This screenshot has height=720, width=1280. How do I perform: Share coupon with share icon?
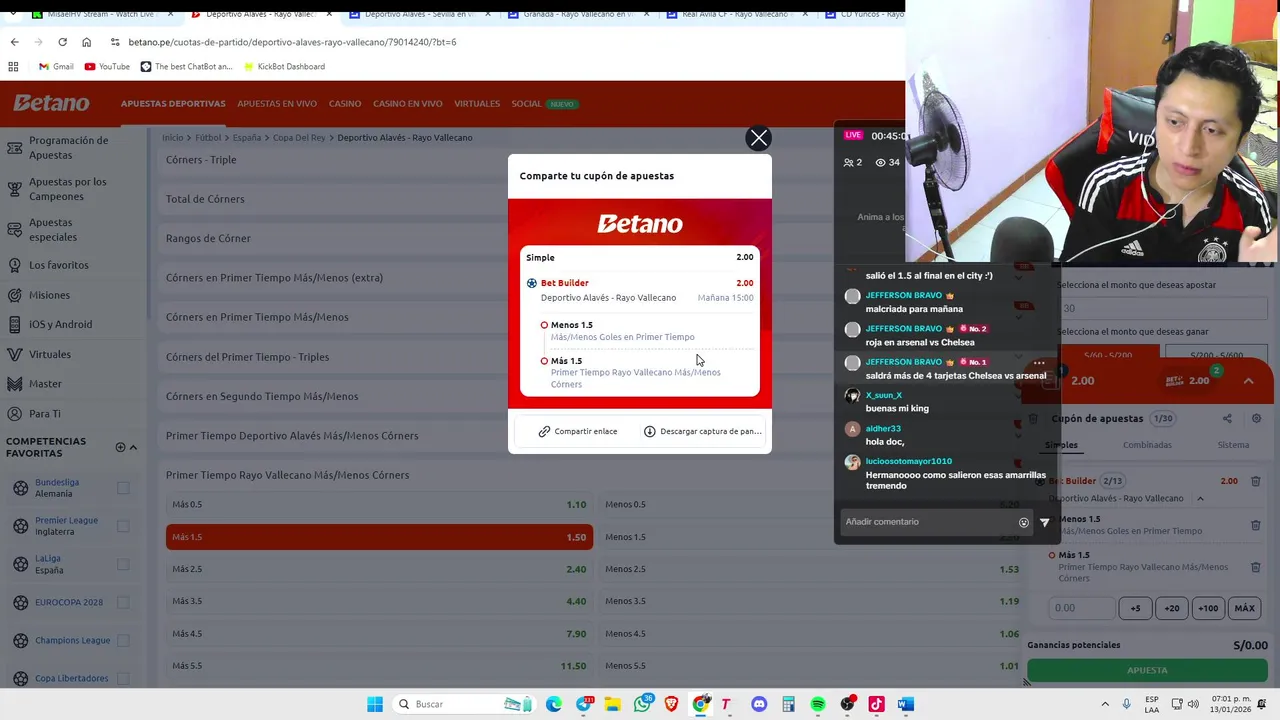point(1227,419)
